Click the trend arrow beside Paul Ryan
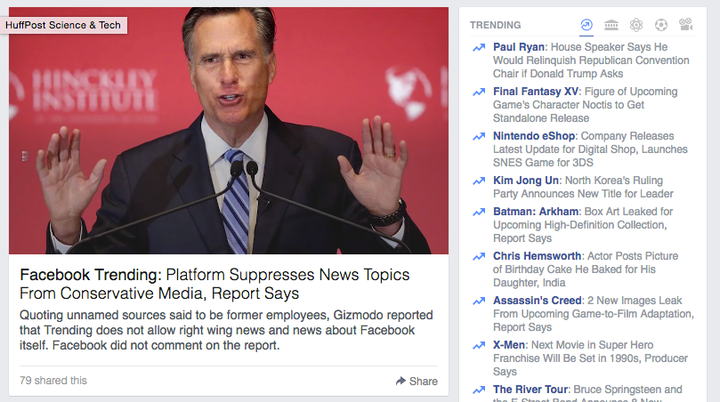This screenshot has height=402, width=720. click(479, 47)
